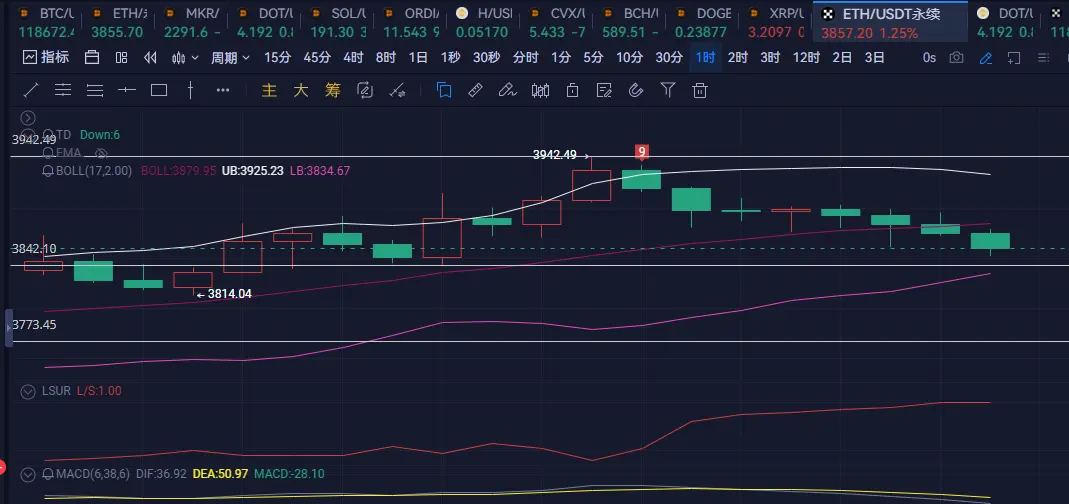Collapse the LSUR indicator panel chevron
This screenshot has width=1069, height=504.
coord(28,391)
